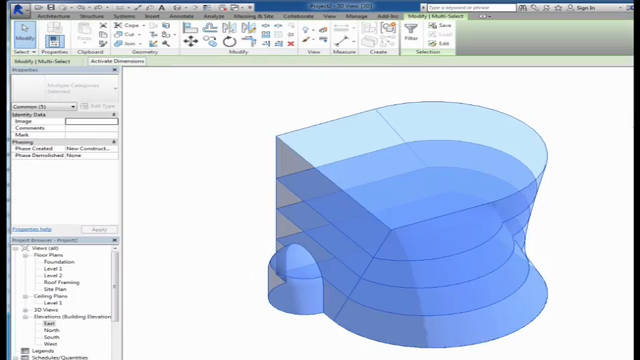Click the Edit Type button
Screen dimensions: 640x360
(x=98, y=106)
